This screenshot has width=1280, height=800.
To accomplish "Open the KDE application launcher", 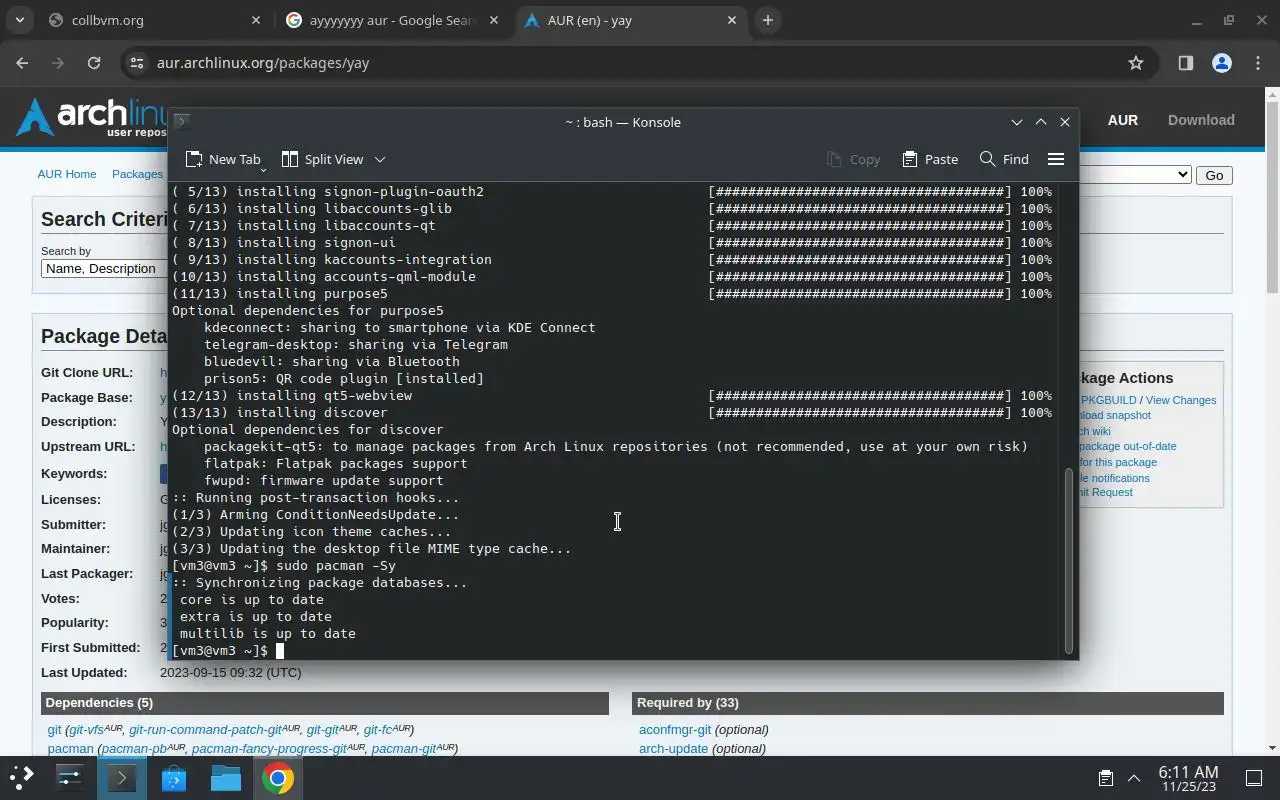I will [22, 777].
